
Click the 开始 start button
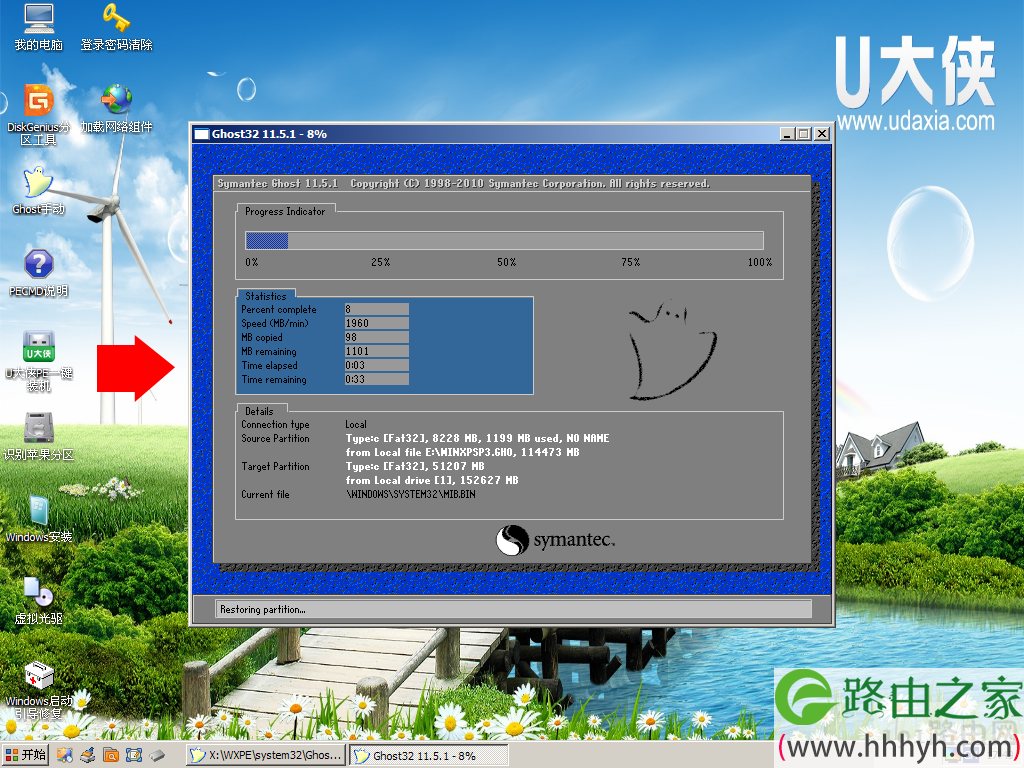click(25, 755)
